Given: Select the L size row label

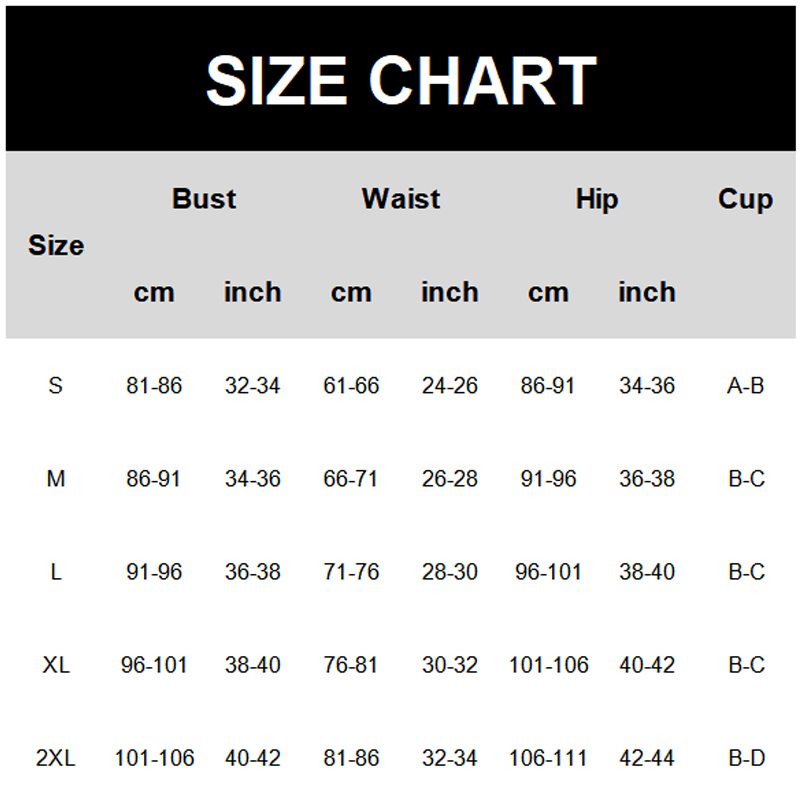Looking at the screenshot, I should [56, 572].
